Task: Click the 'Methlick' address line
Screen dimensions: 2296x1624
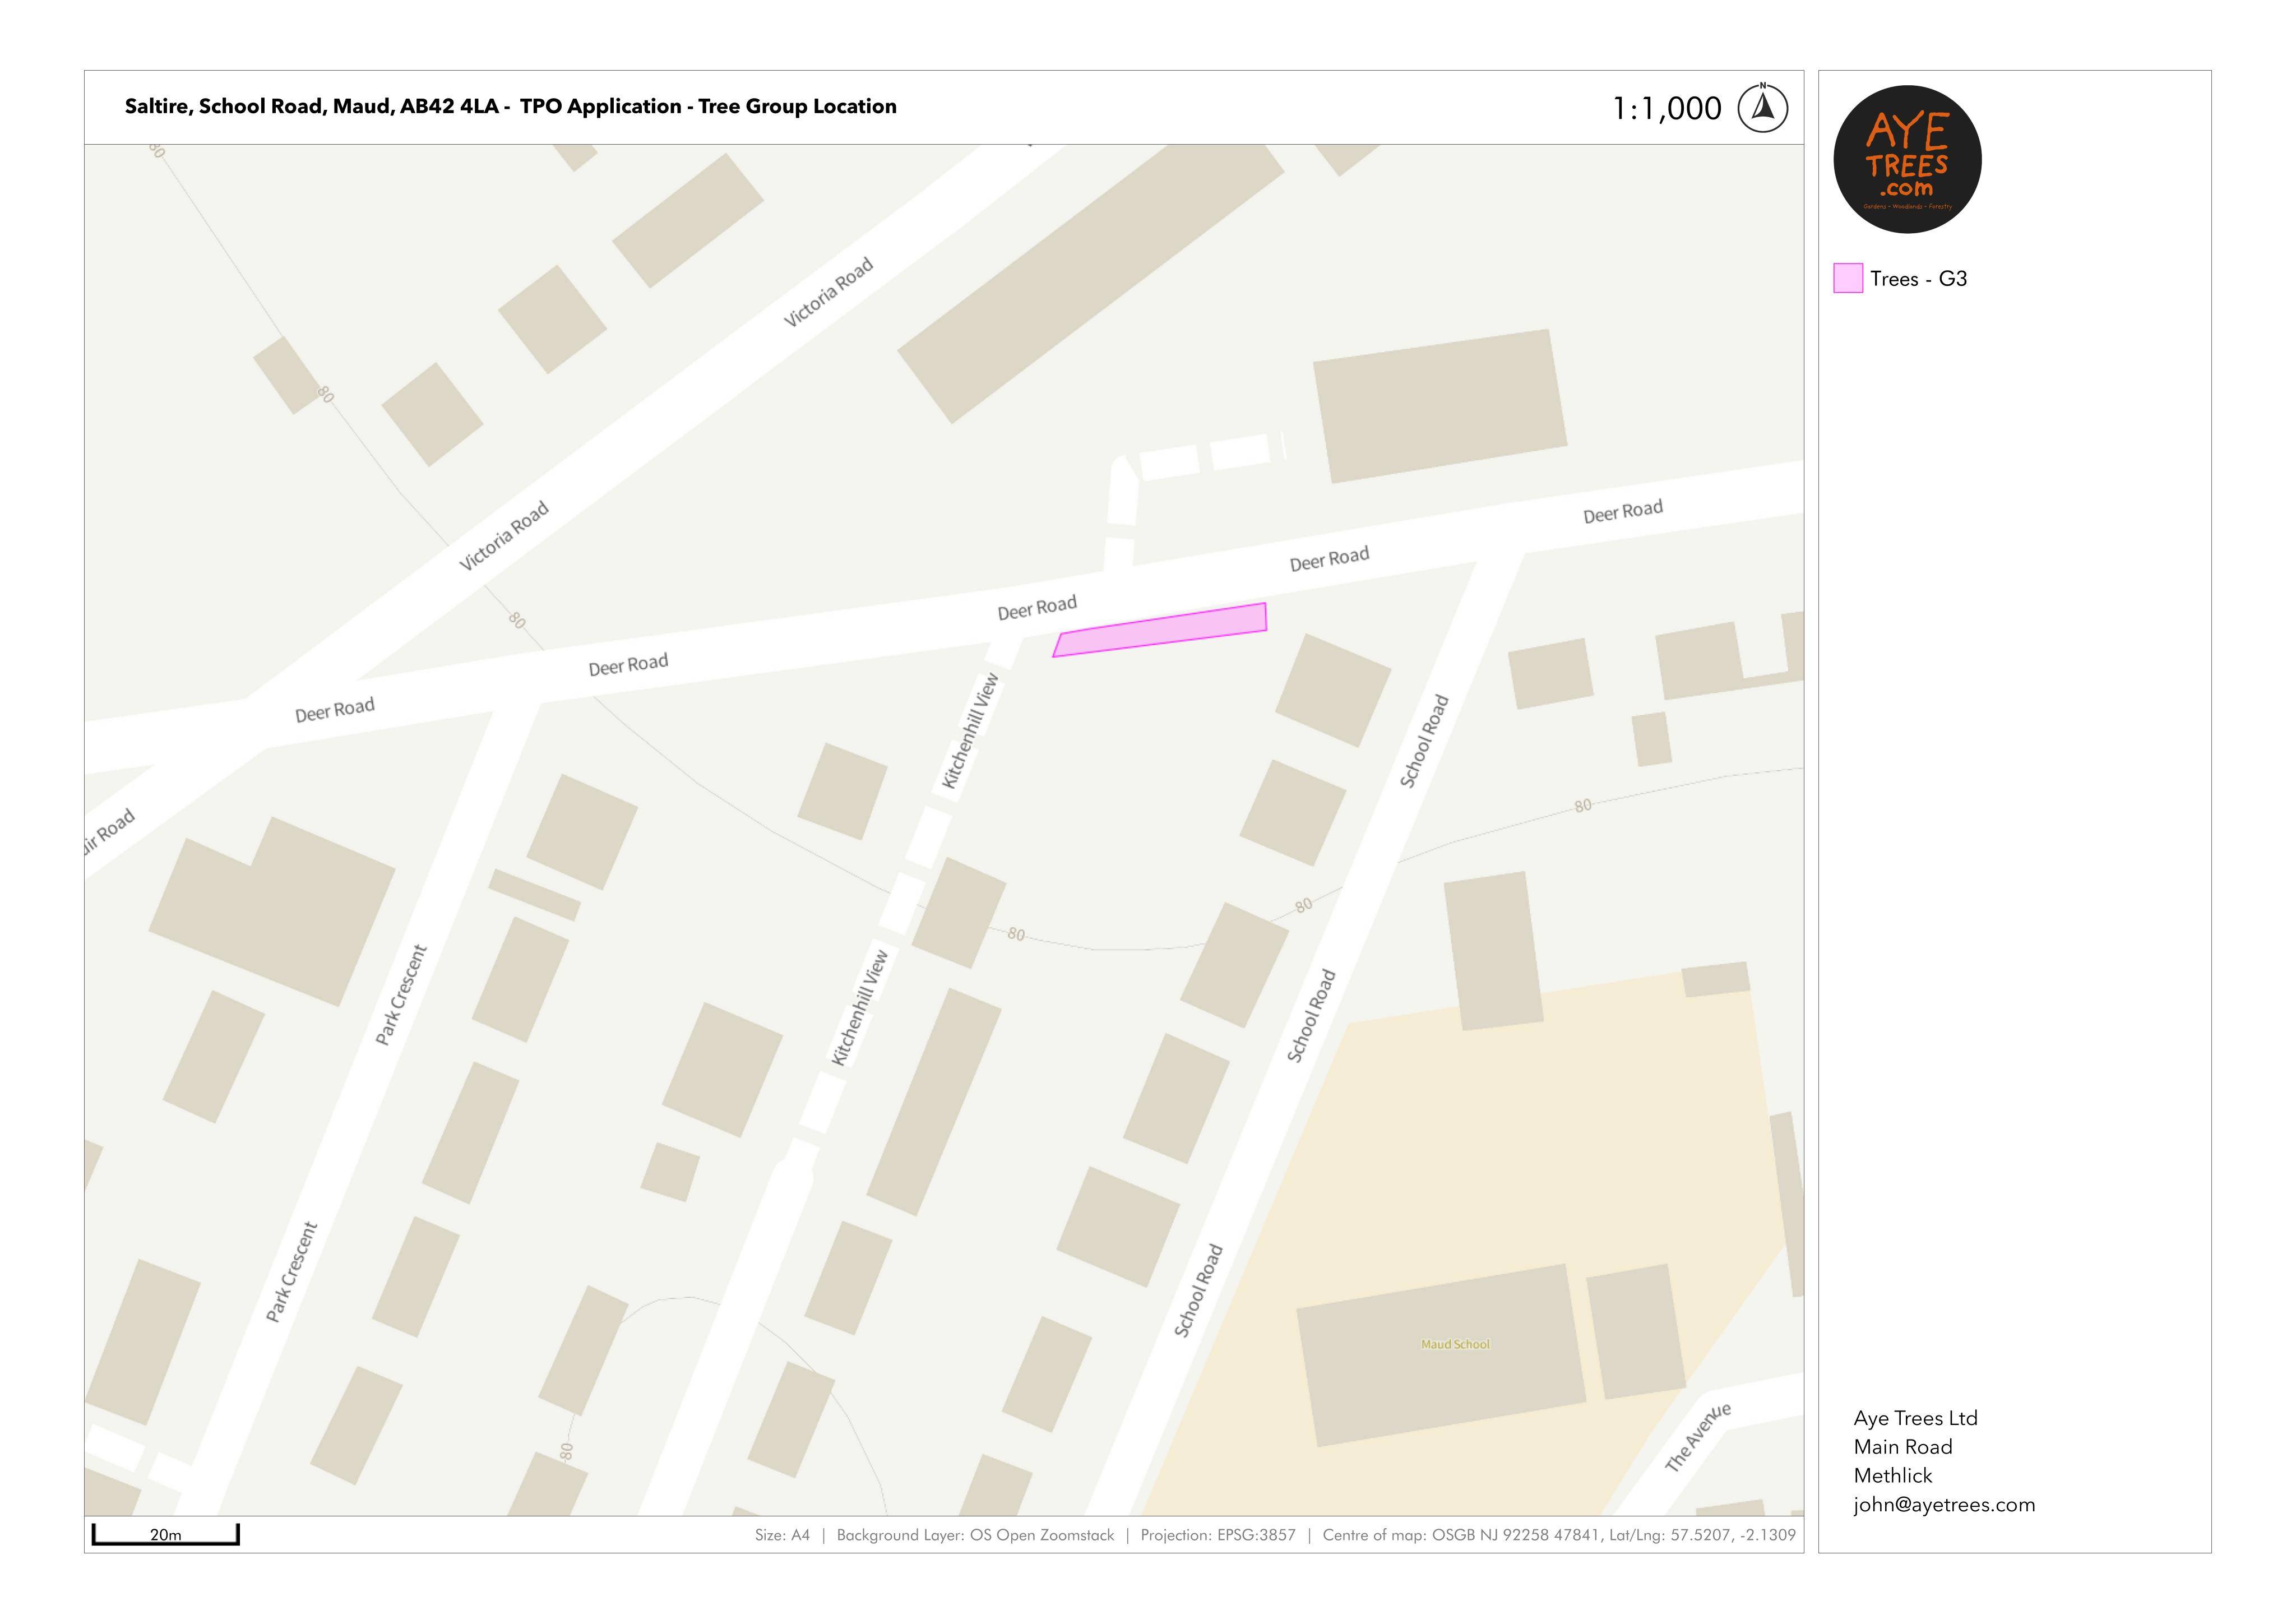Action: click(x=1893, y=1475)
